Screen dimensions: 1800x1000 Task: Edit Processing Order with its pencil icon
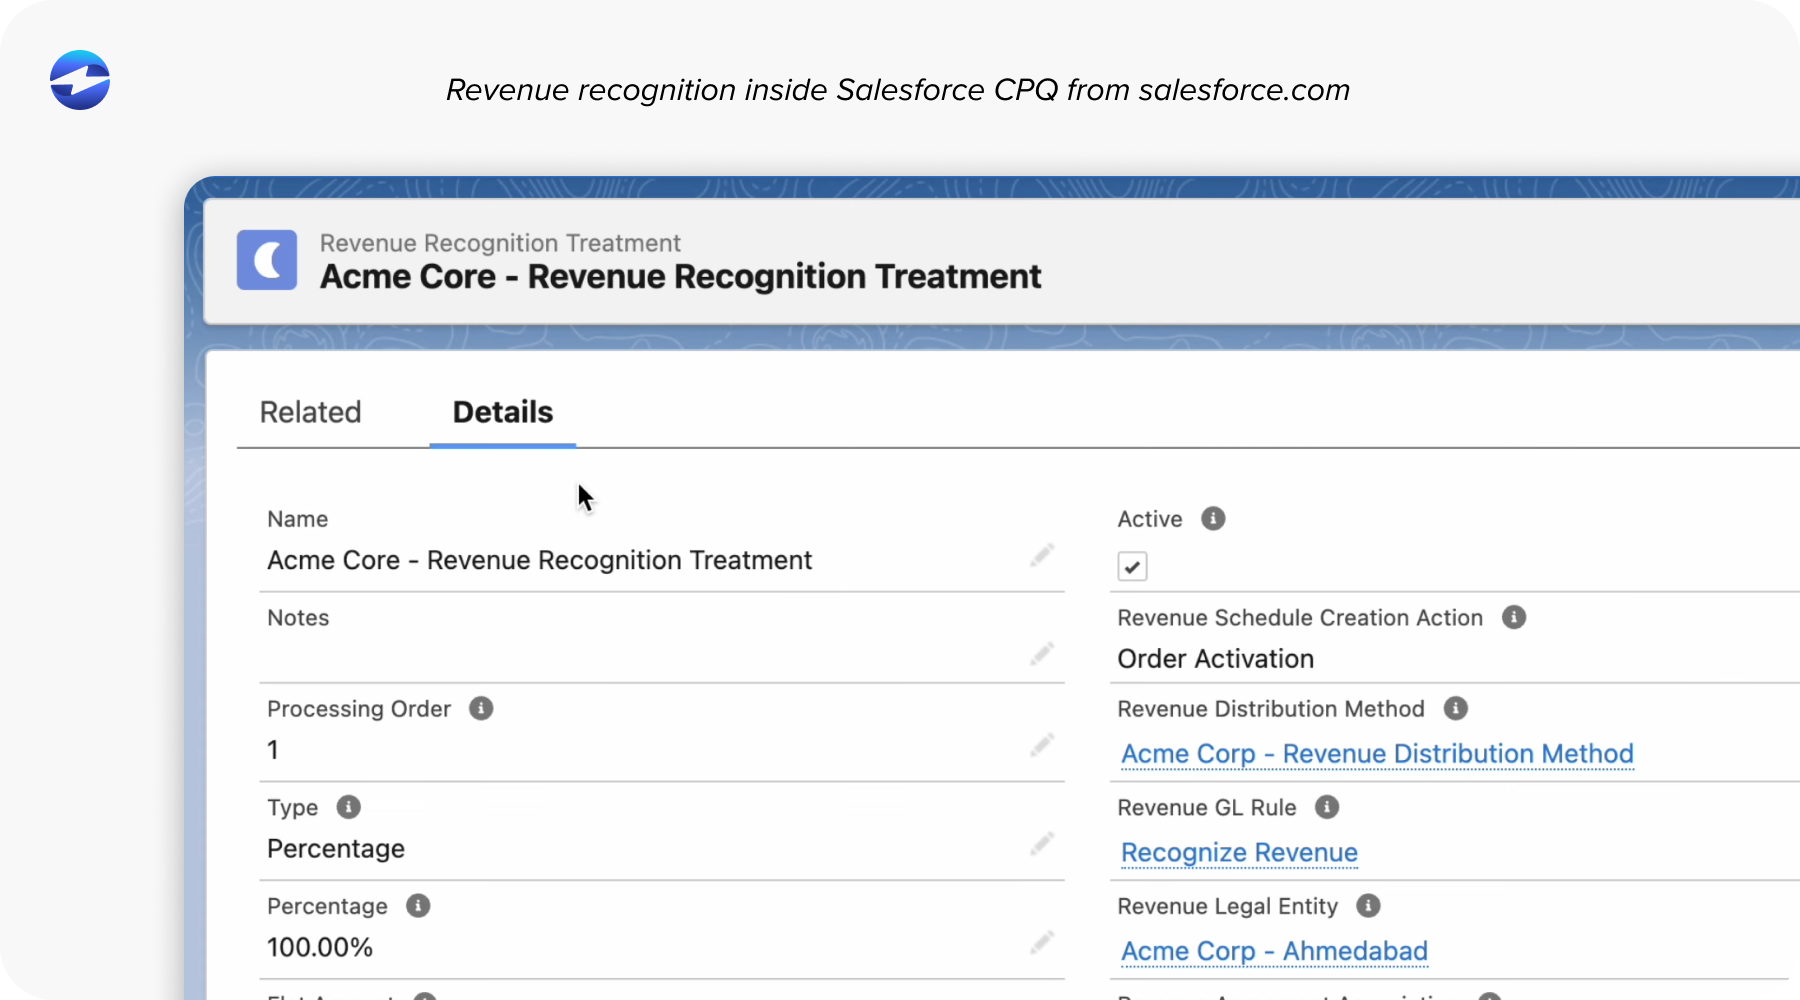tap(1041, 746)
